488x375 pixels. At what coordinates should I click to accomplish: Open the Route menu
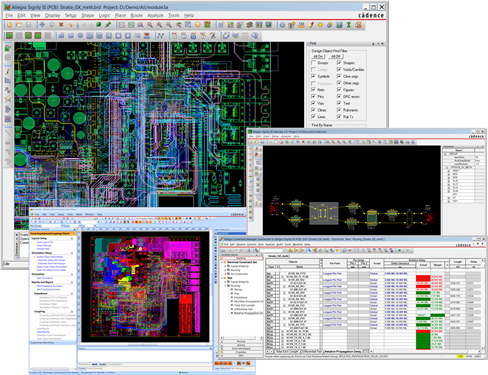(x=136, y=15)
